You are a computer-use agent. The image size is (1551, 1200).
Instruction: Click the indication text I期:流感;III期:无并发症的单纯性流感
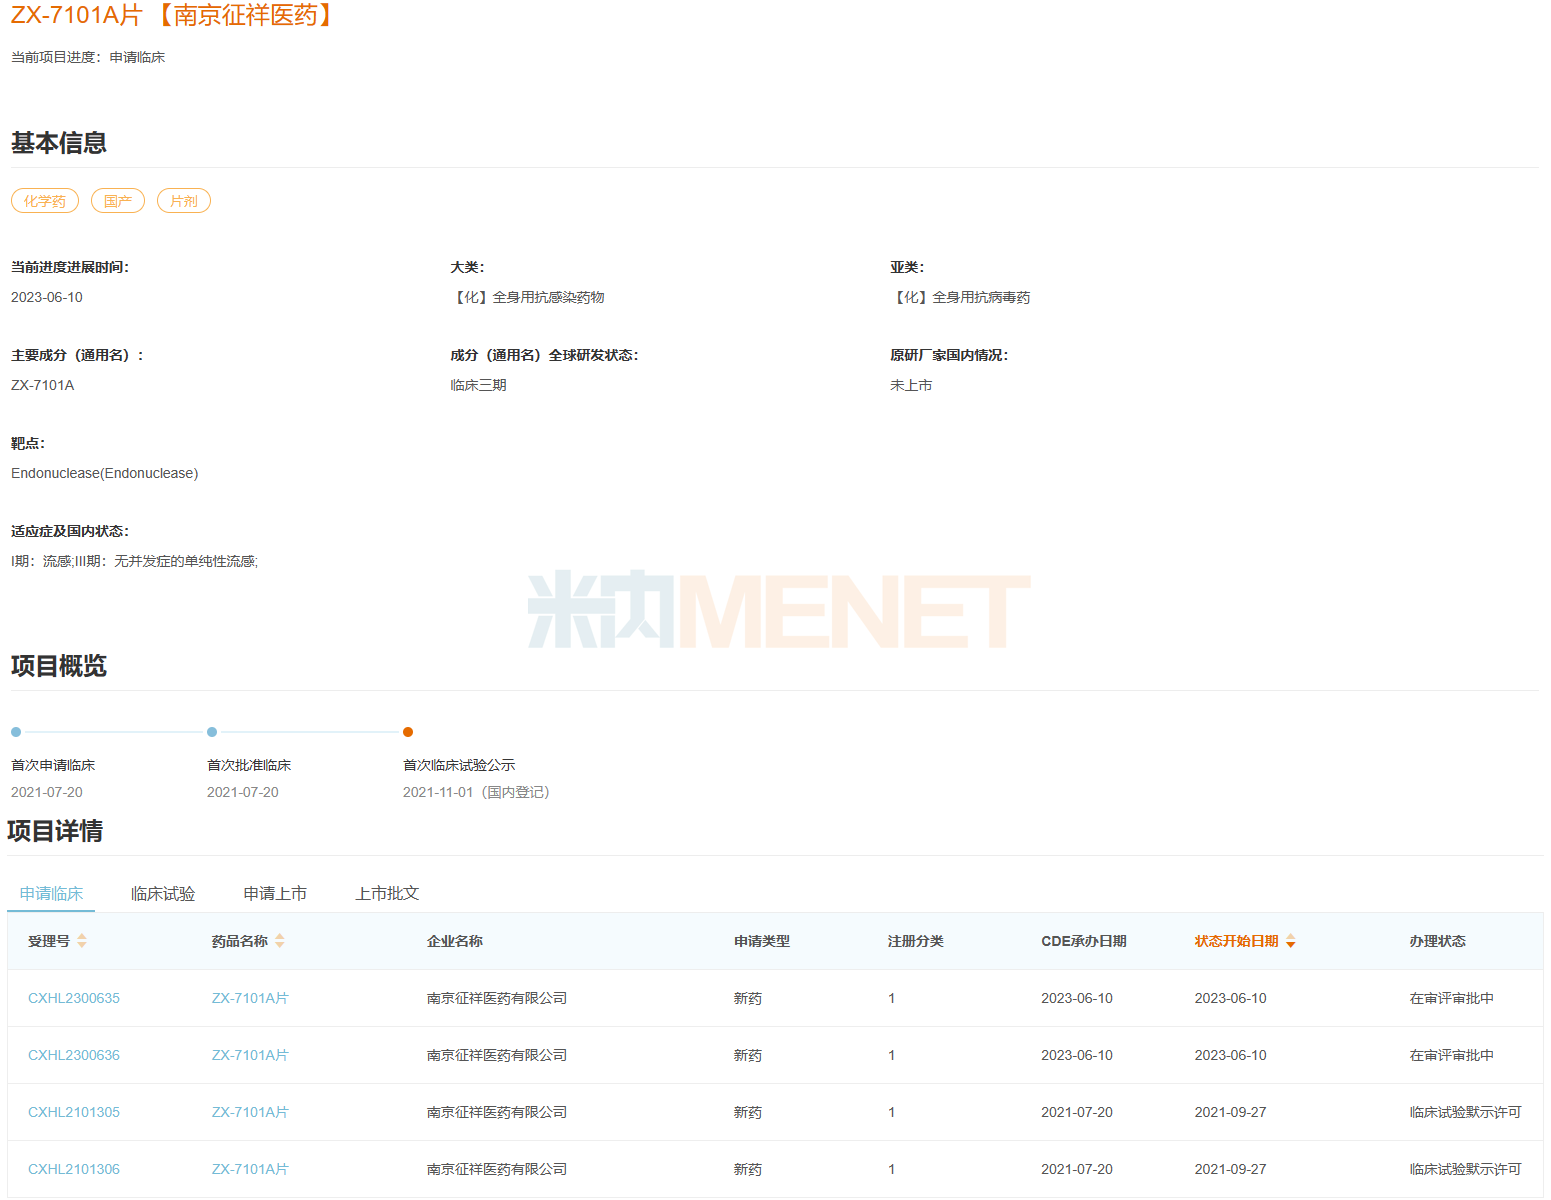135,561
